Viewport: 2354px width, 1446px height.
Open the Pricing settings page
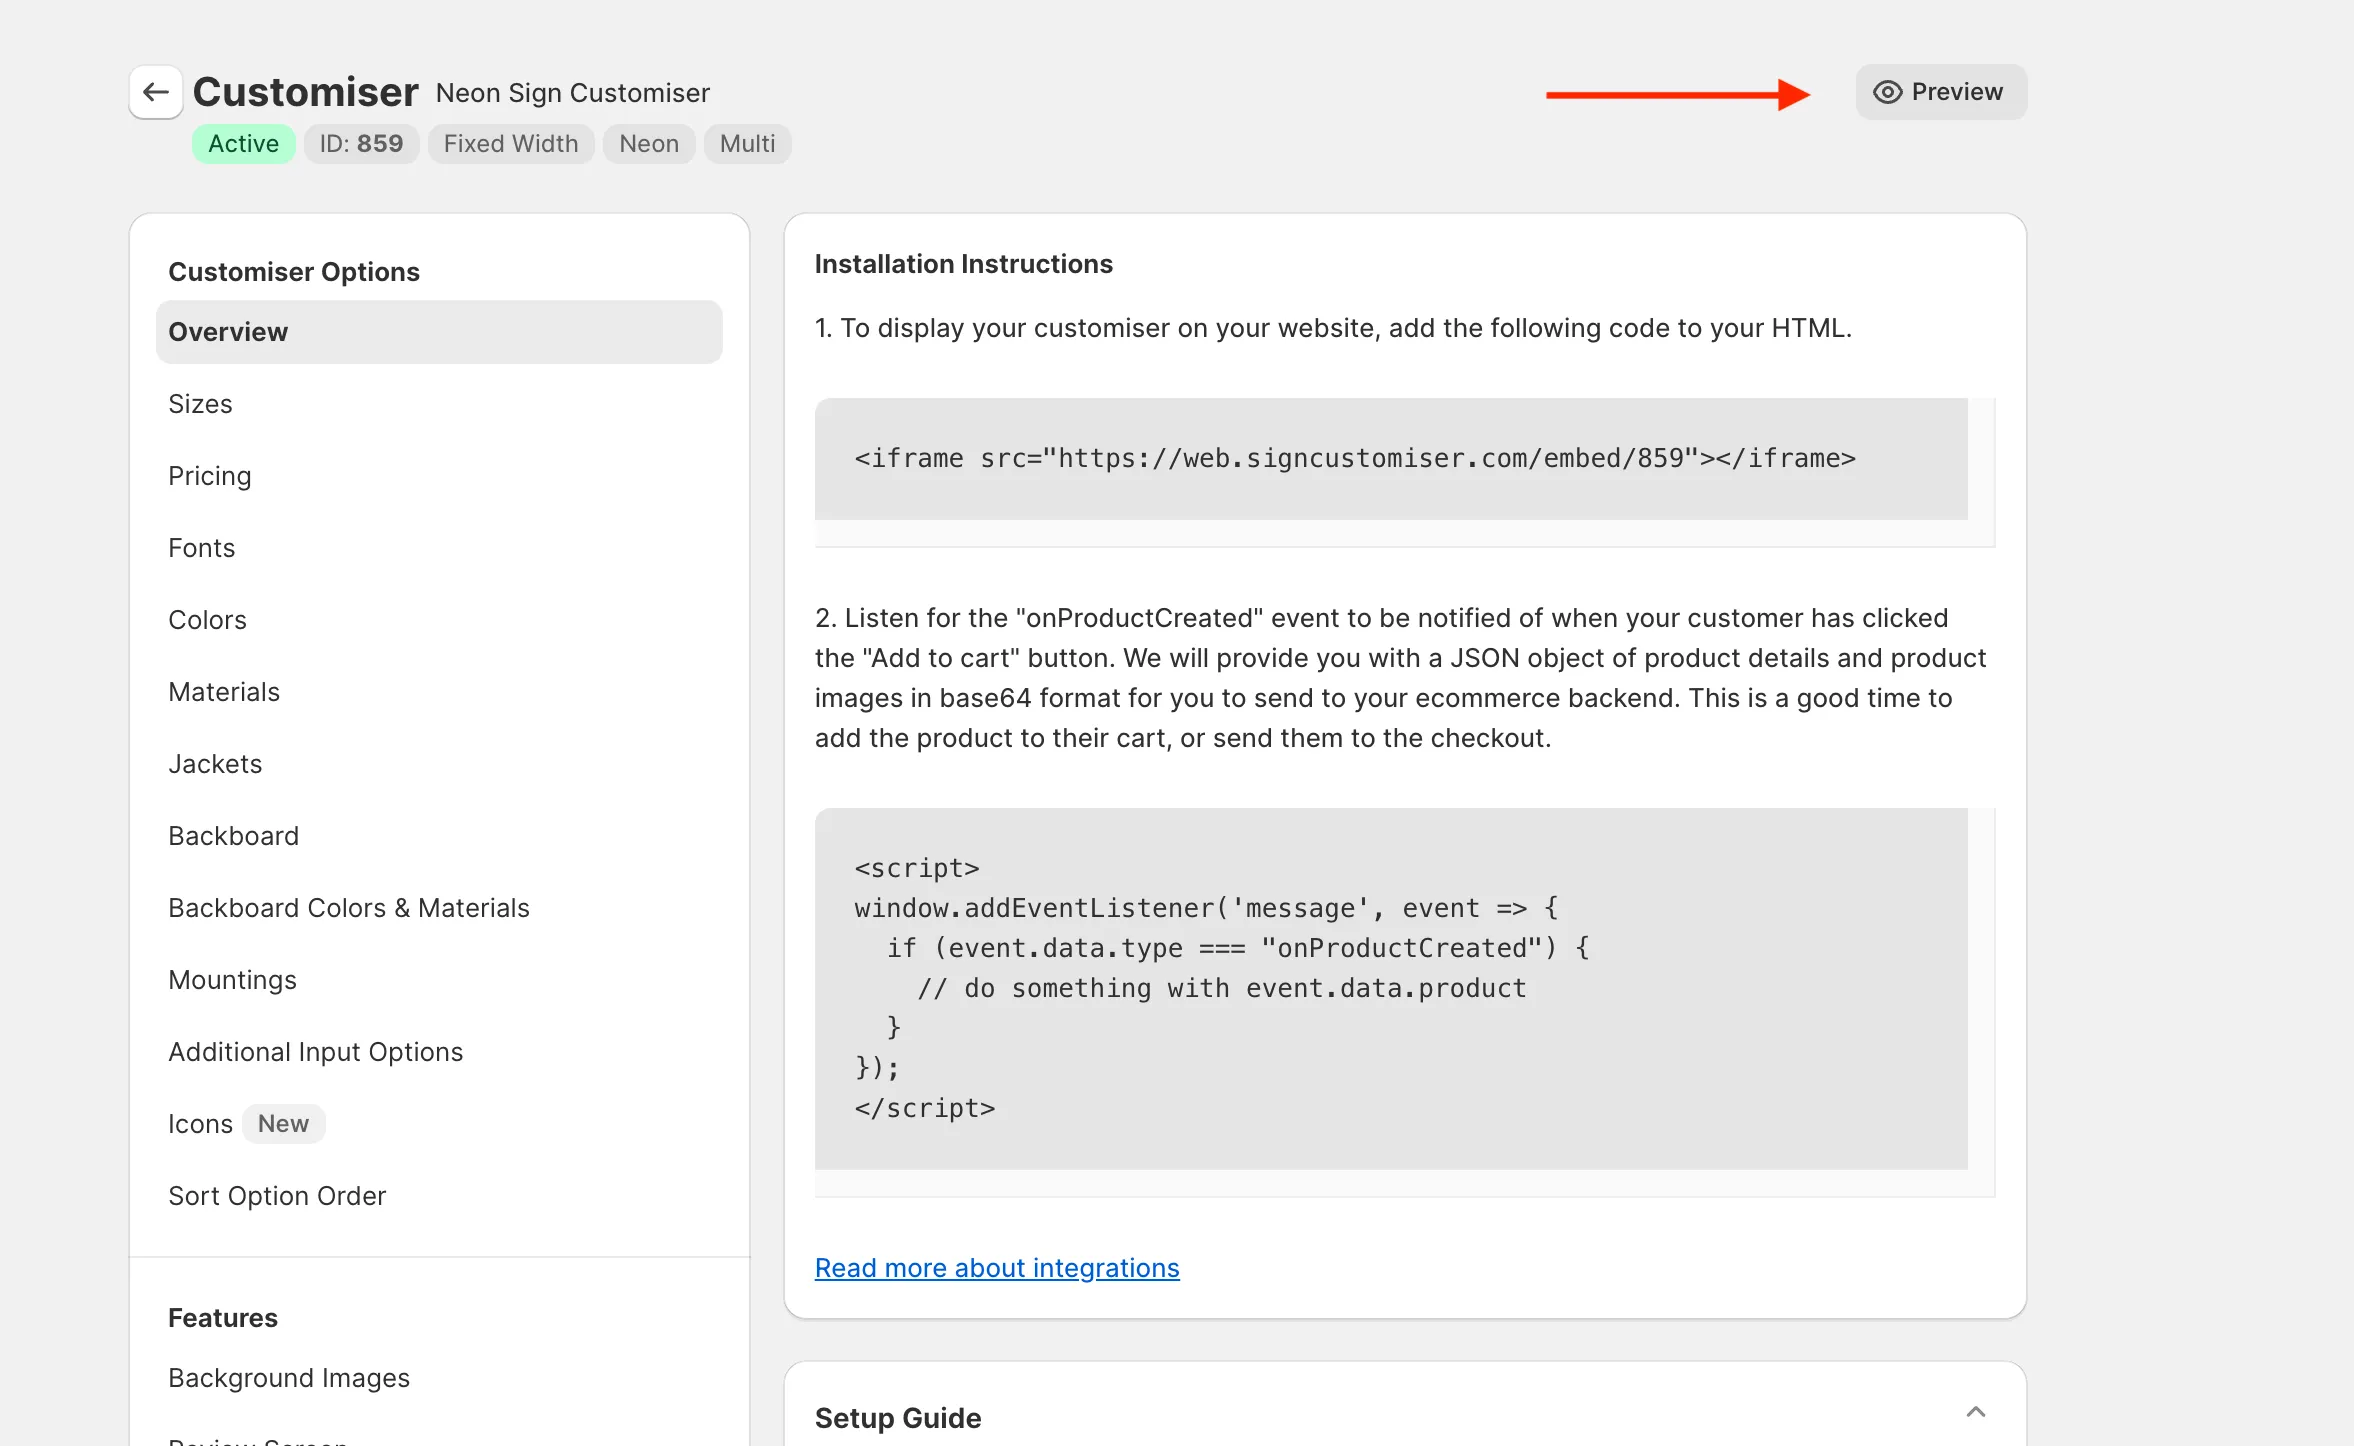(210, 475)
